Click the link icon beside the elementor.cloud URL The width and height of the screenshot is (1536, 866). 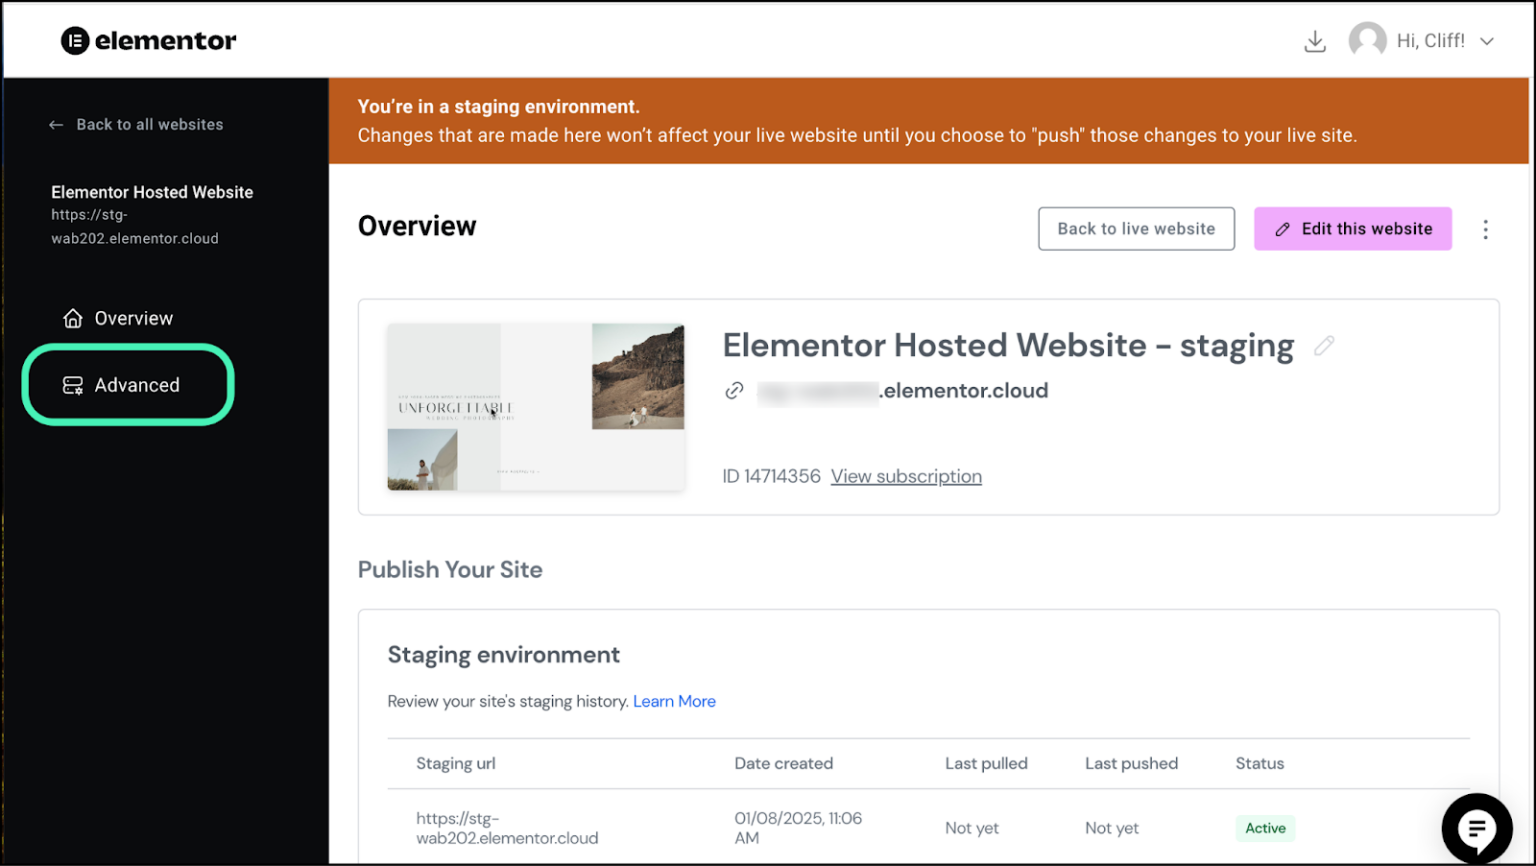(x=735, y=390)
